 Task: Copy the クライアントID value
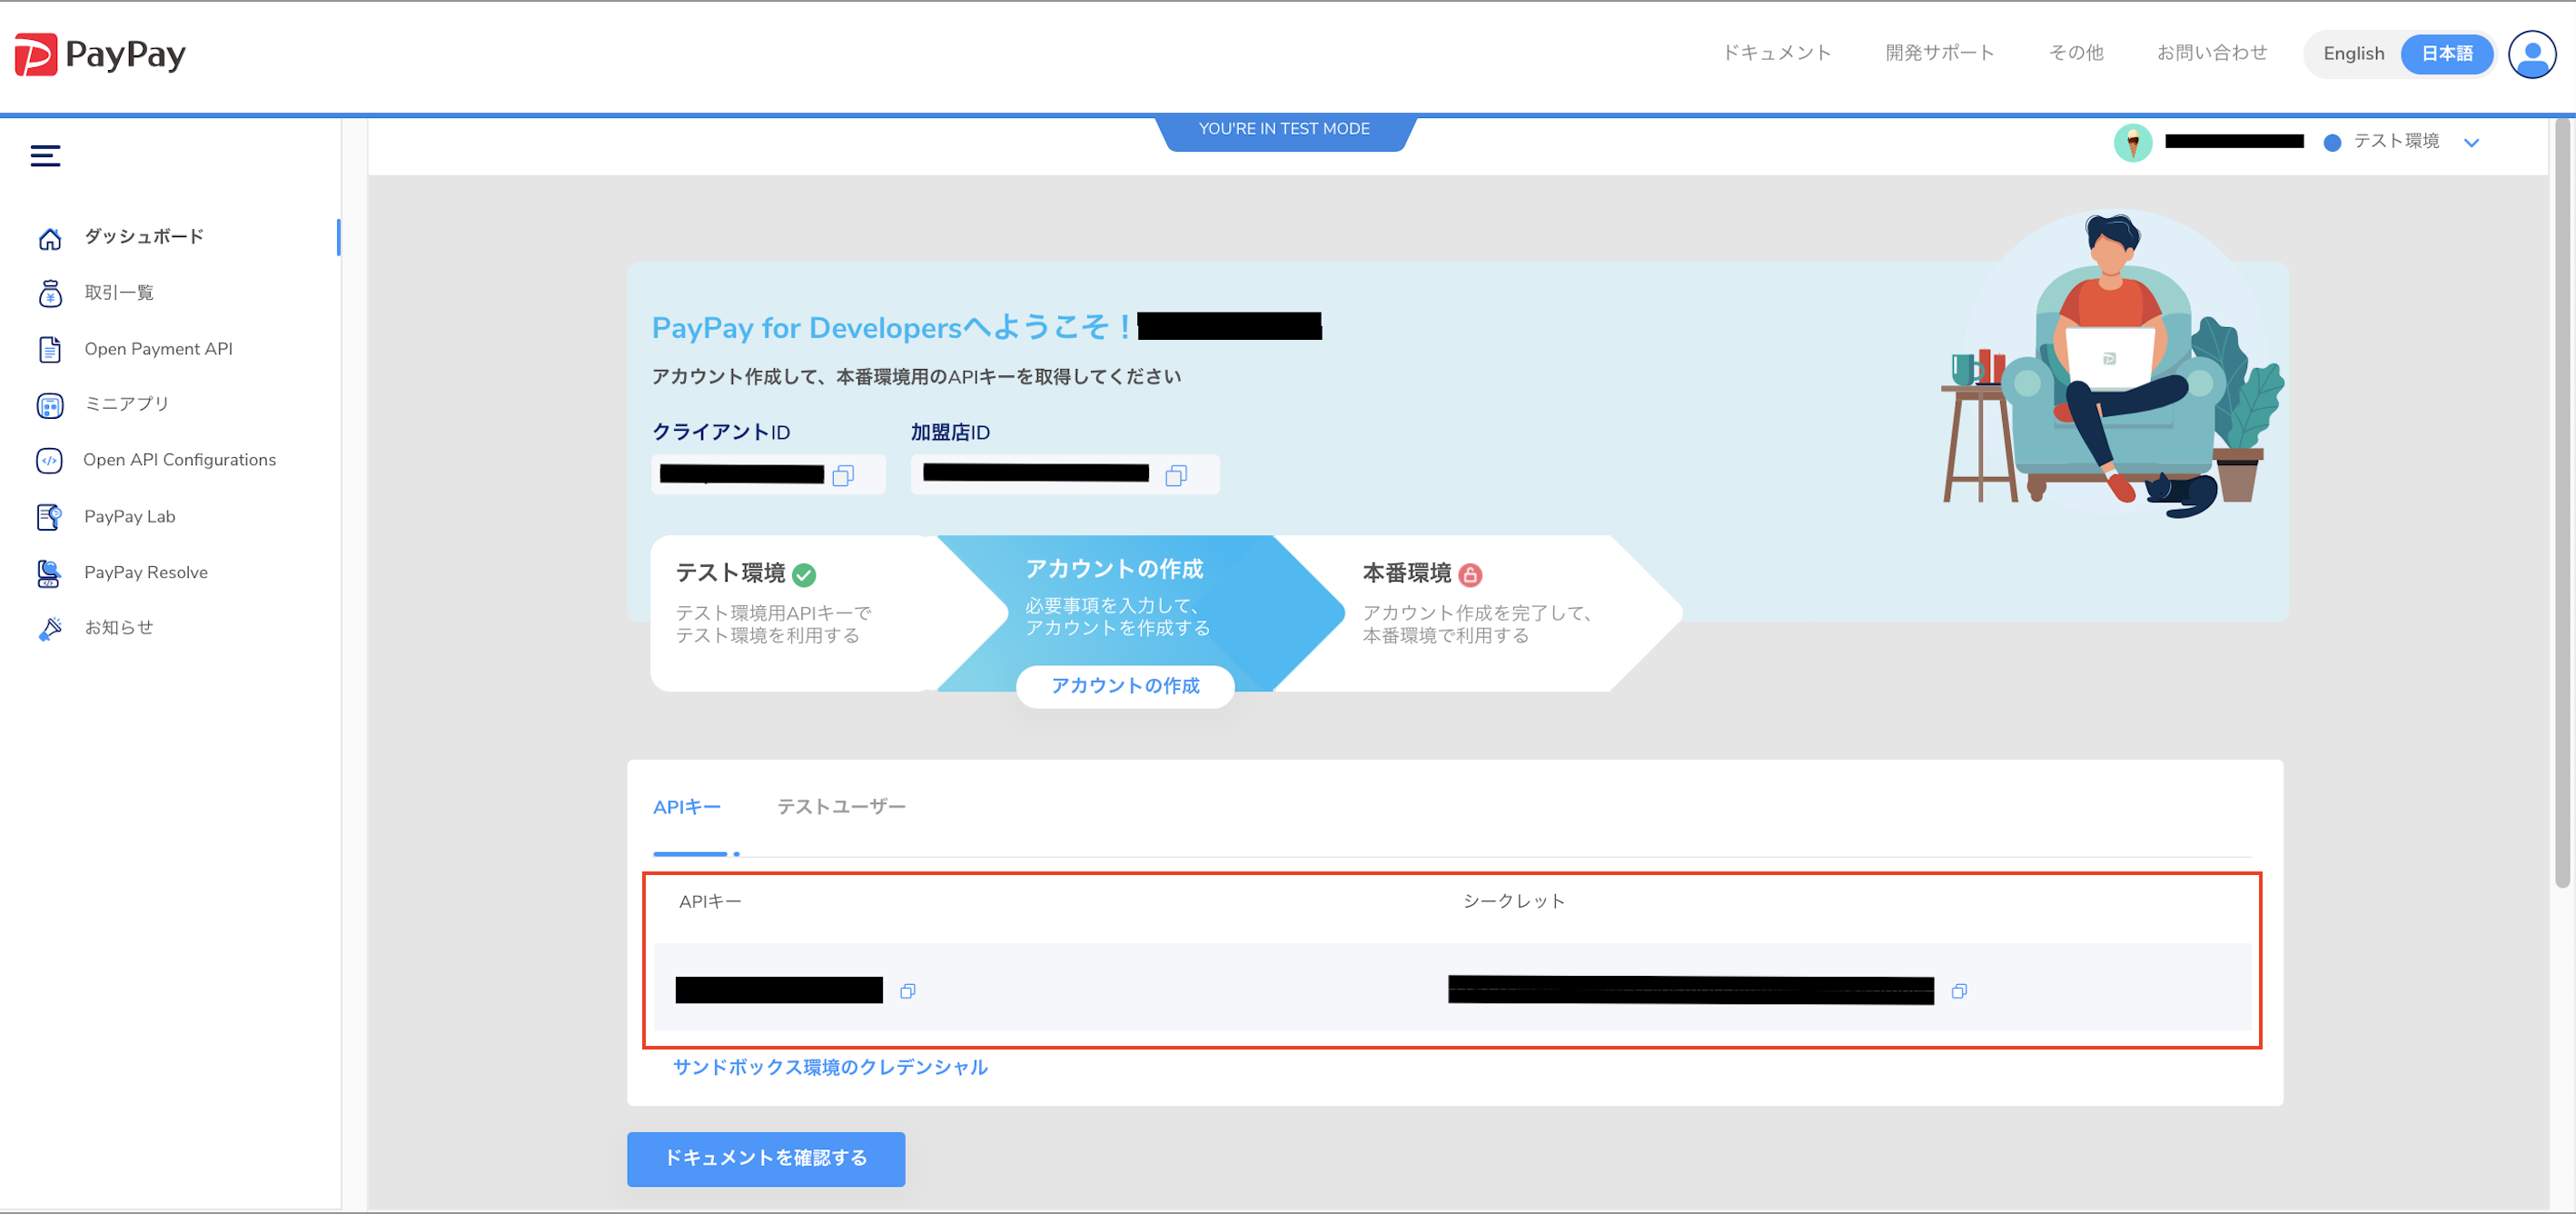(843, 476)
